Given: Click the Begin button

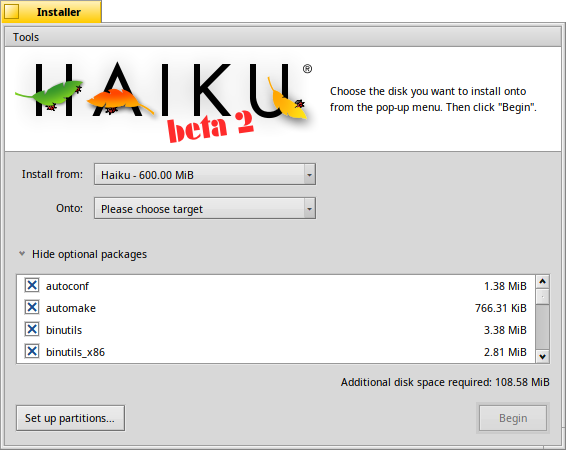Looking at the screenshot, I should click(x=513, y=418).
